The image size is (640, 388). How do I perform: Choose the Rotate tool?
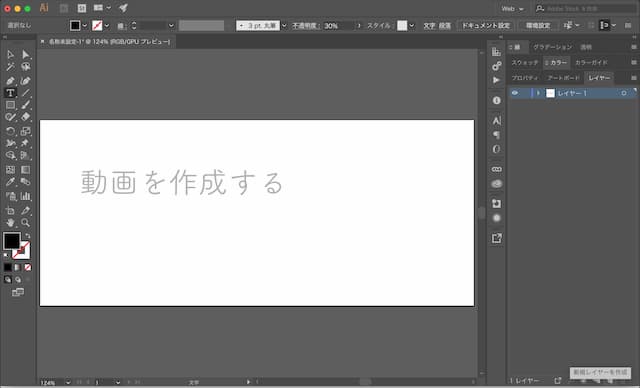click(10, 131)
